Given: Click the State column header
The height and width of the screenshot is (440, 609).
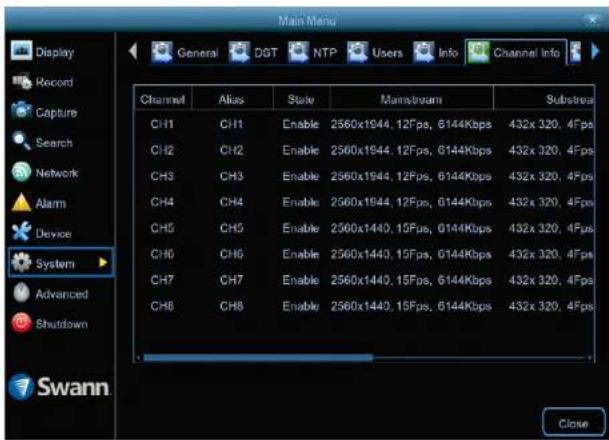Looking at the screenshot, I should (x=301, y=99).
